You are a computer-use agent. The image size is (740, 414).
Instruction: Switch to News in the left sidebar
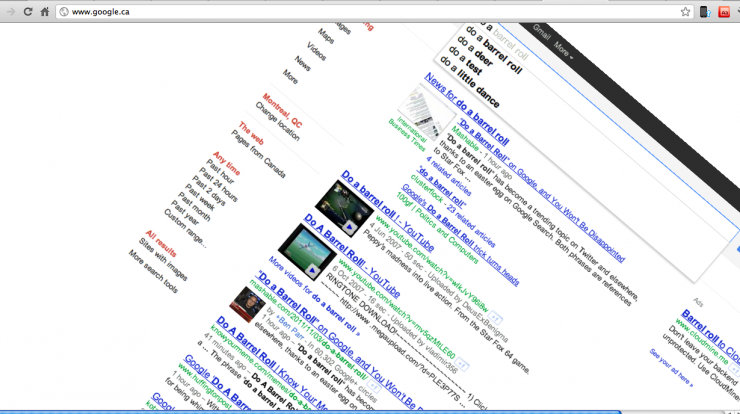[x=303, y=63]
